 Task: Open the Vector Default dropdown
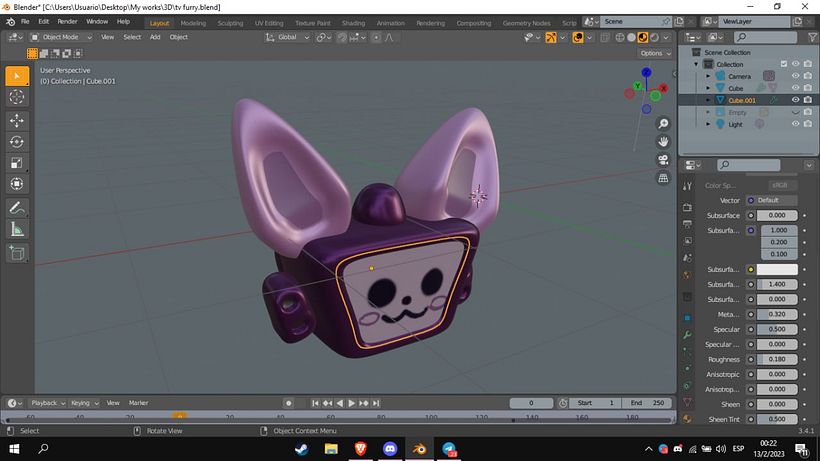pyautogui.click(x=771, y=200)
